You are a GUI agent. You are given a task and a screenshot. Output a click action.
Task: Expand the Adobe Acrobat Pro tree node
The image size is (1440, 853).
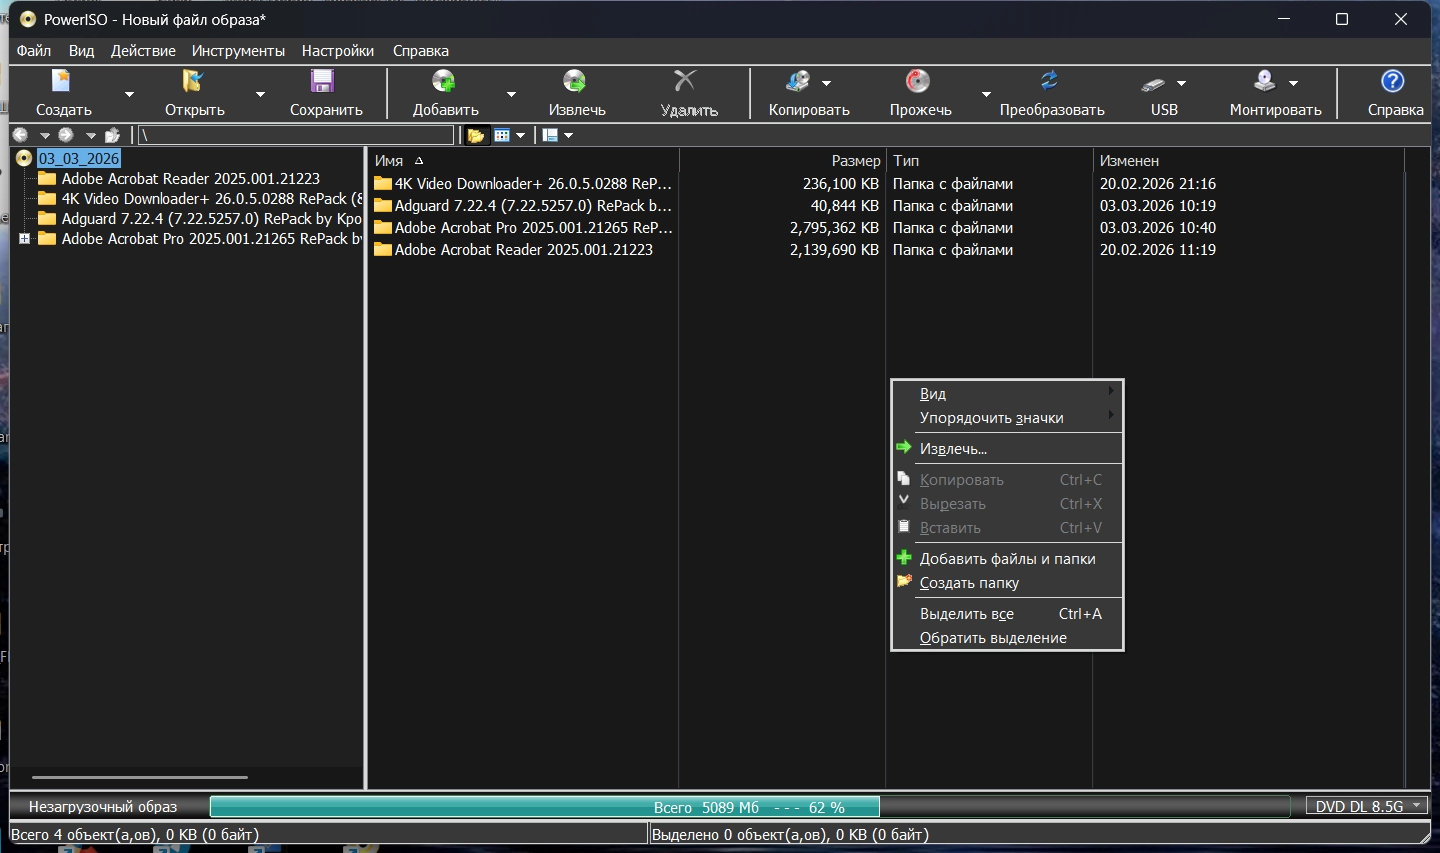24,239
